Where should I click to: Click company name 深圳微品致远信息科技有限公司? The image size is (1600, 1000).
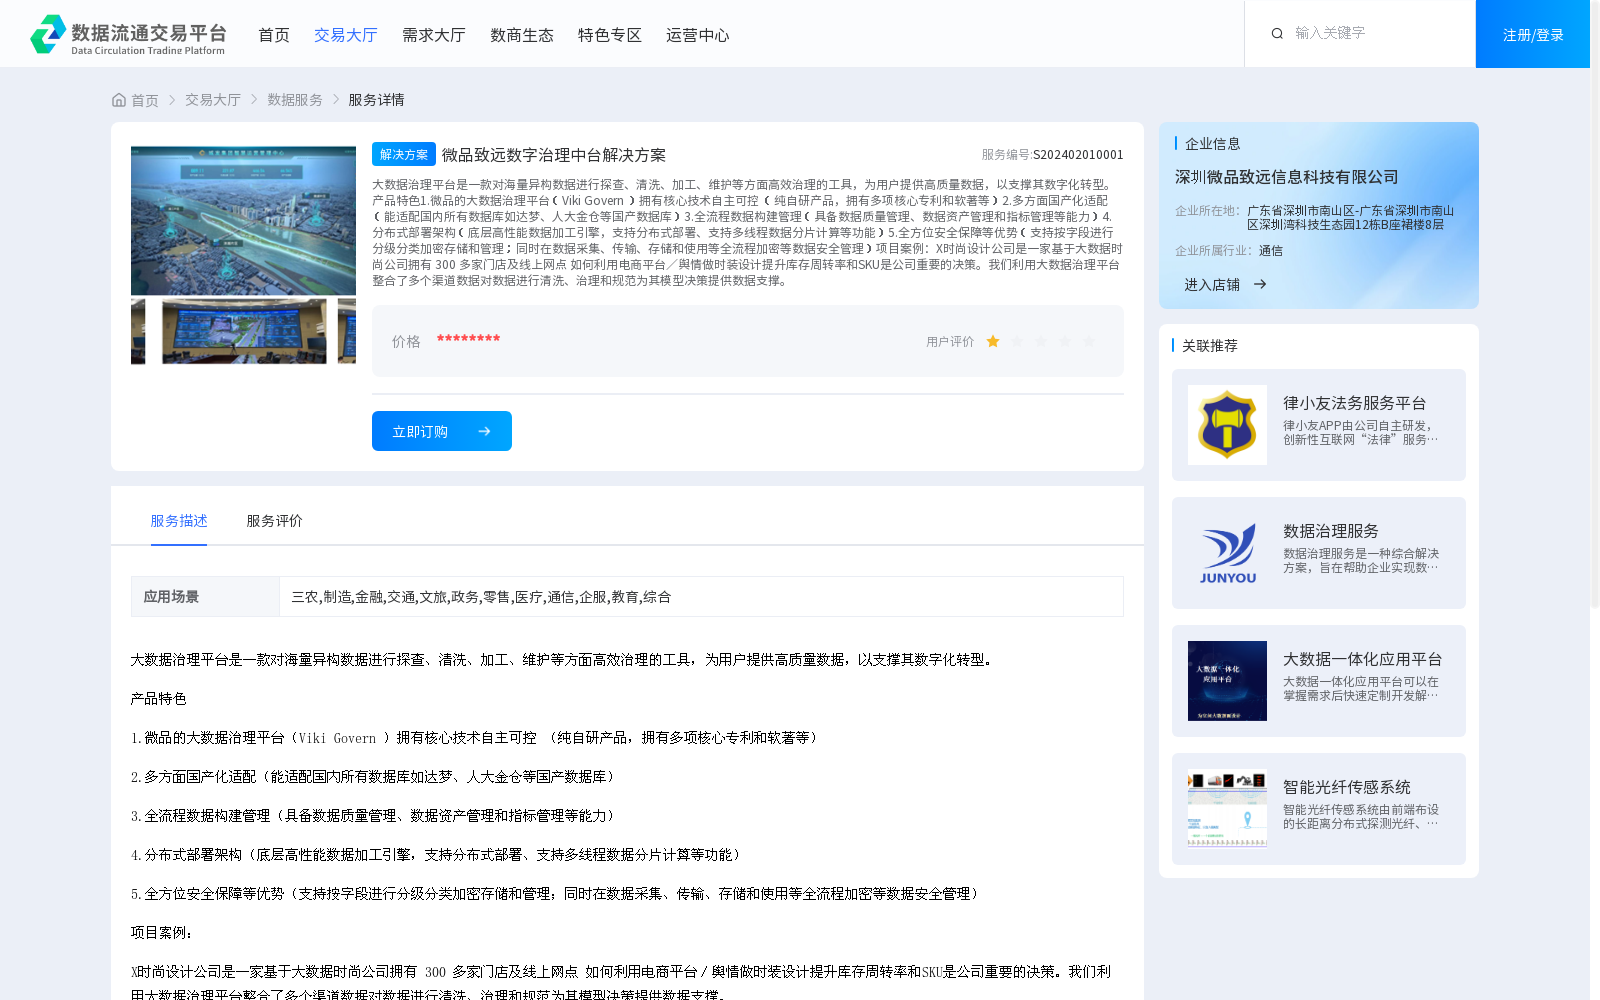click(1287, 177)
